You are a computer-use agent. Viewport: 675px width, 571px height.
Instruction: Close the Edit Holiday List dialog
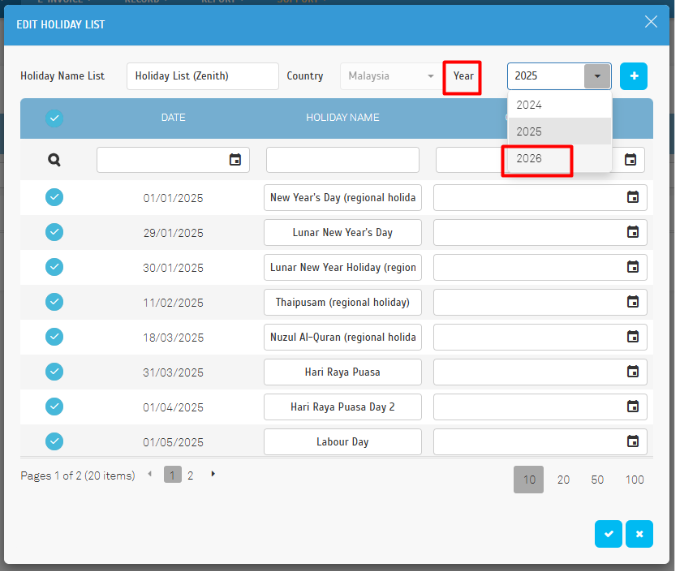[651, 22]
